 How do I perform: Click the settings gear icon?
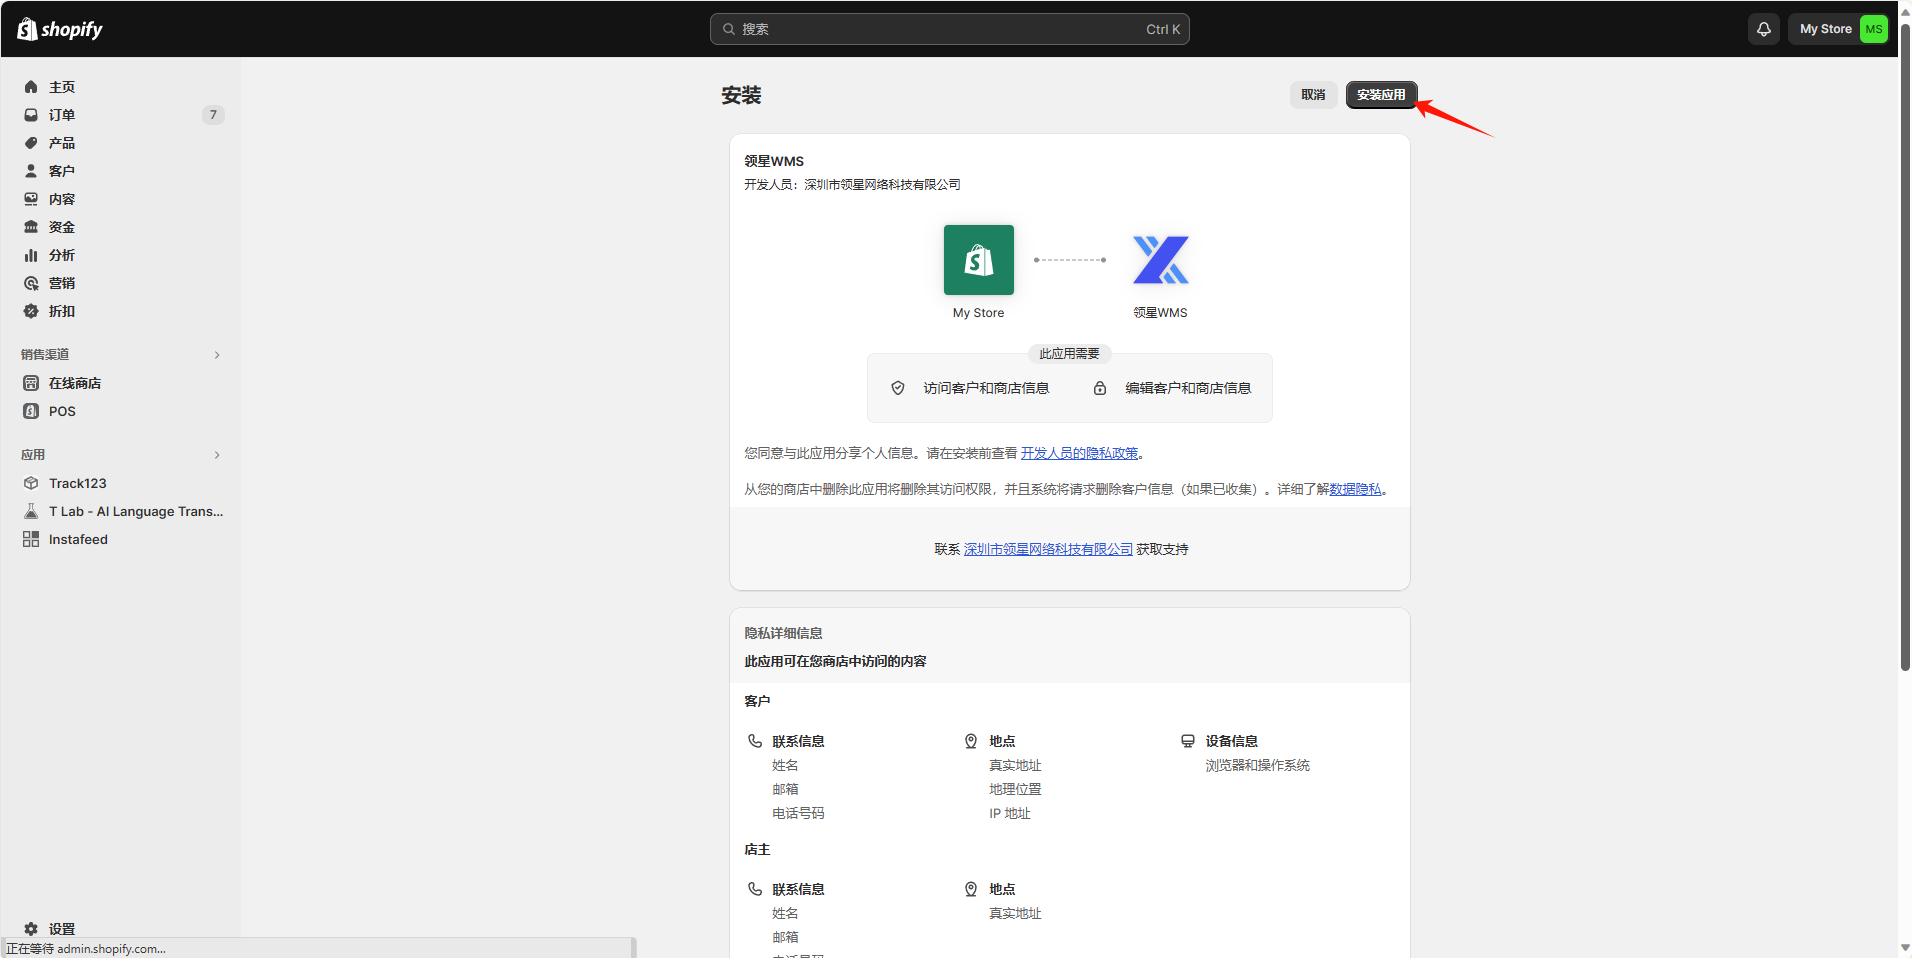[31, 929]
